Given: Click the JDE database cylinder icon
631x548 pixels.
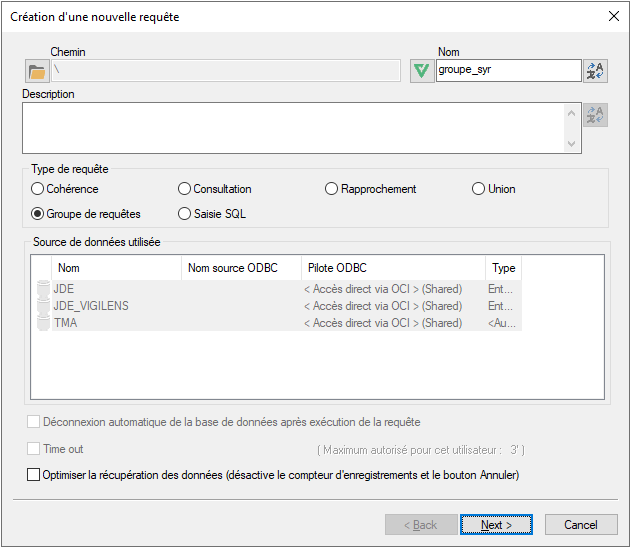Looking at the screenshot, I should click(x=43, y=289).
